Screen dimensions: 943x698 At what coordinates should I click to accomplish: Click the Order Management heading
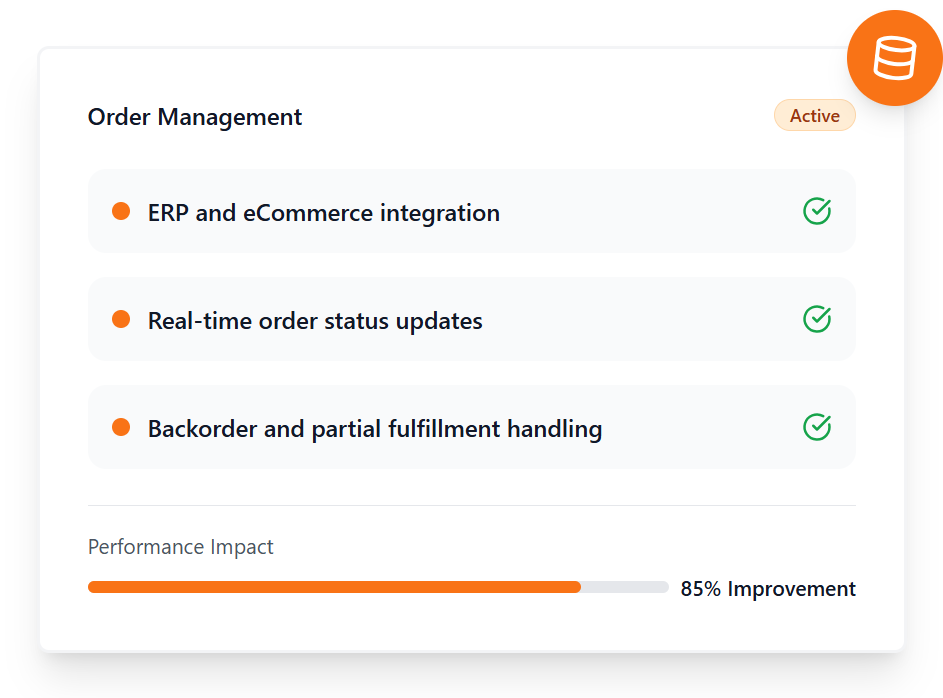(195, 117)
